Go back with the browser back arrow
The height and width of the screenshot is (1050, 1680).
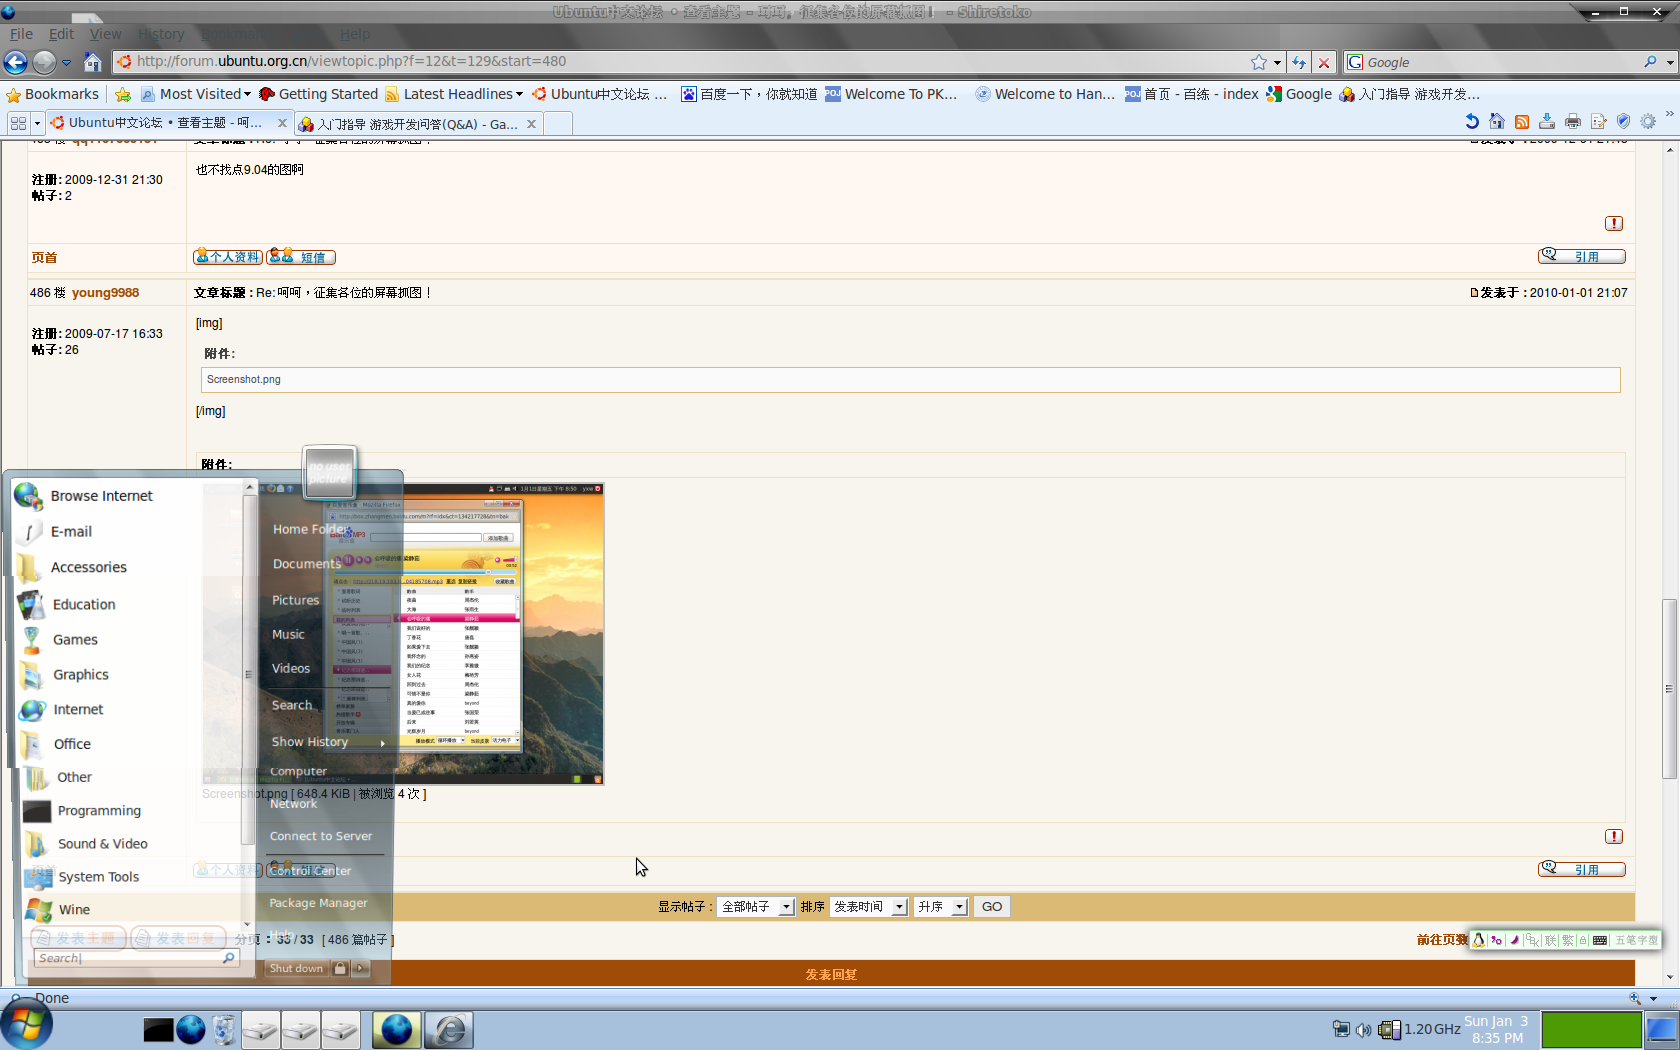(x=15, y=62)
